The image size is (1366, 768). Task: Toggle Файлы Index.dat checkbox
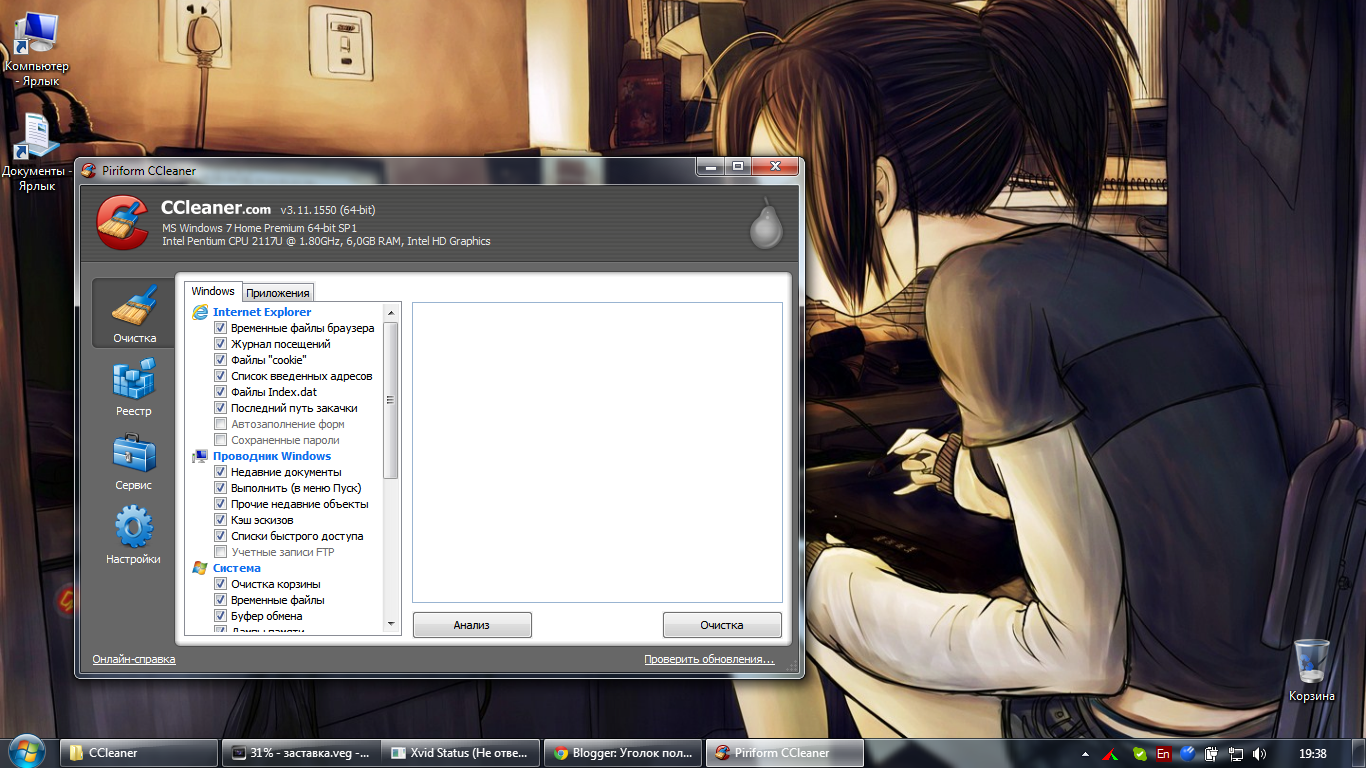point(221,392)
